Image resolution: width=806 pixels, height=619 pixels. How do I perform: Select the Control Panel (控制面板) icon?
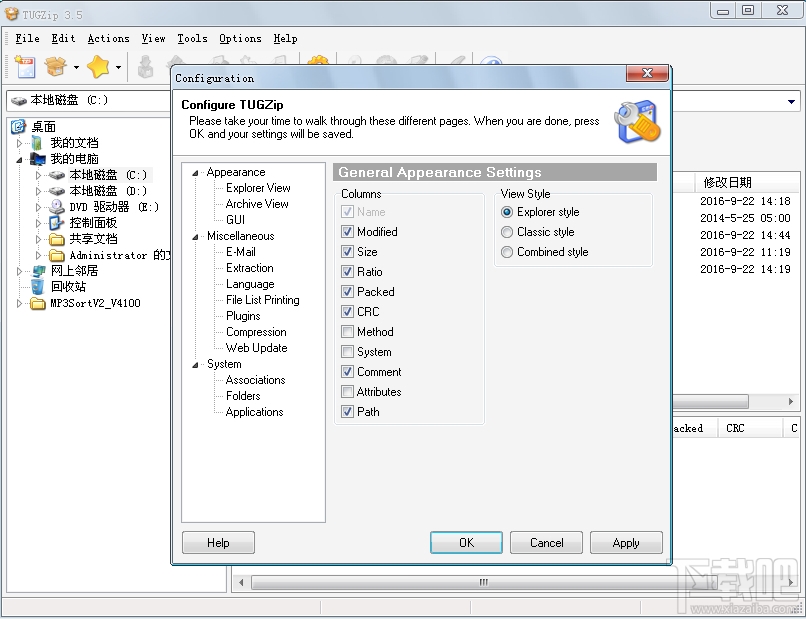pyautogui.click(x=57, y=223)
